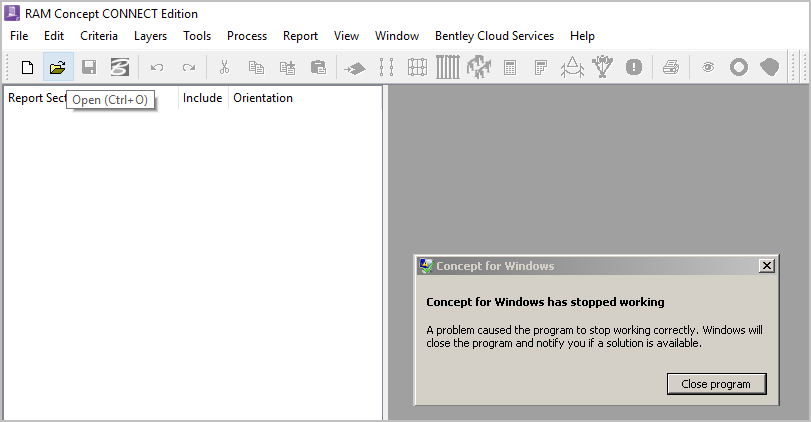Click the mesh grid toolbar icon

coord(417,67)
